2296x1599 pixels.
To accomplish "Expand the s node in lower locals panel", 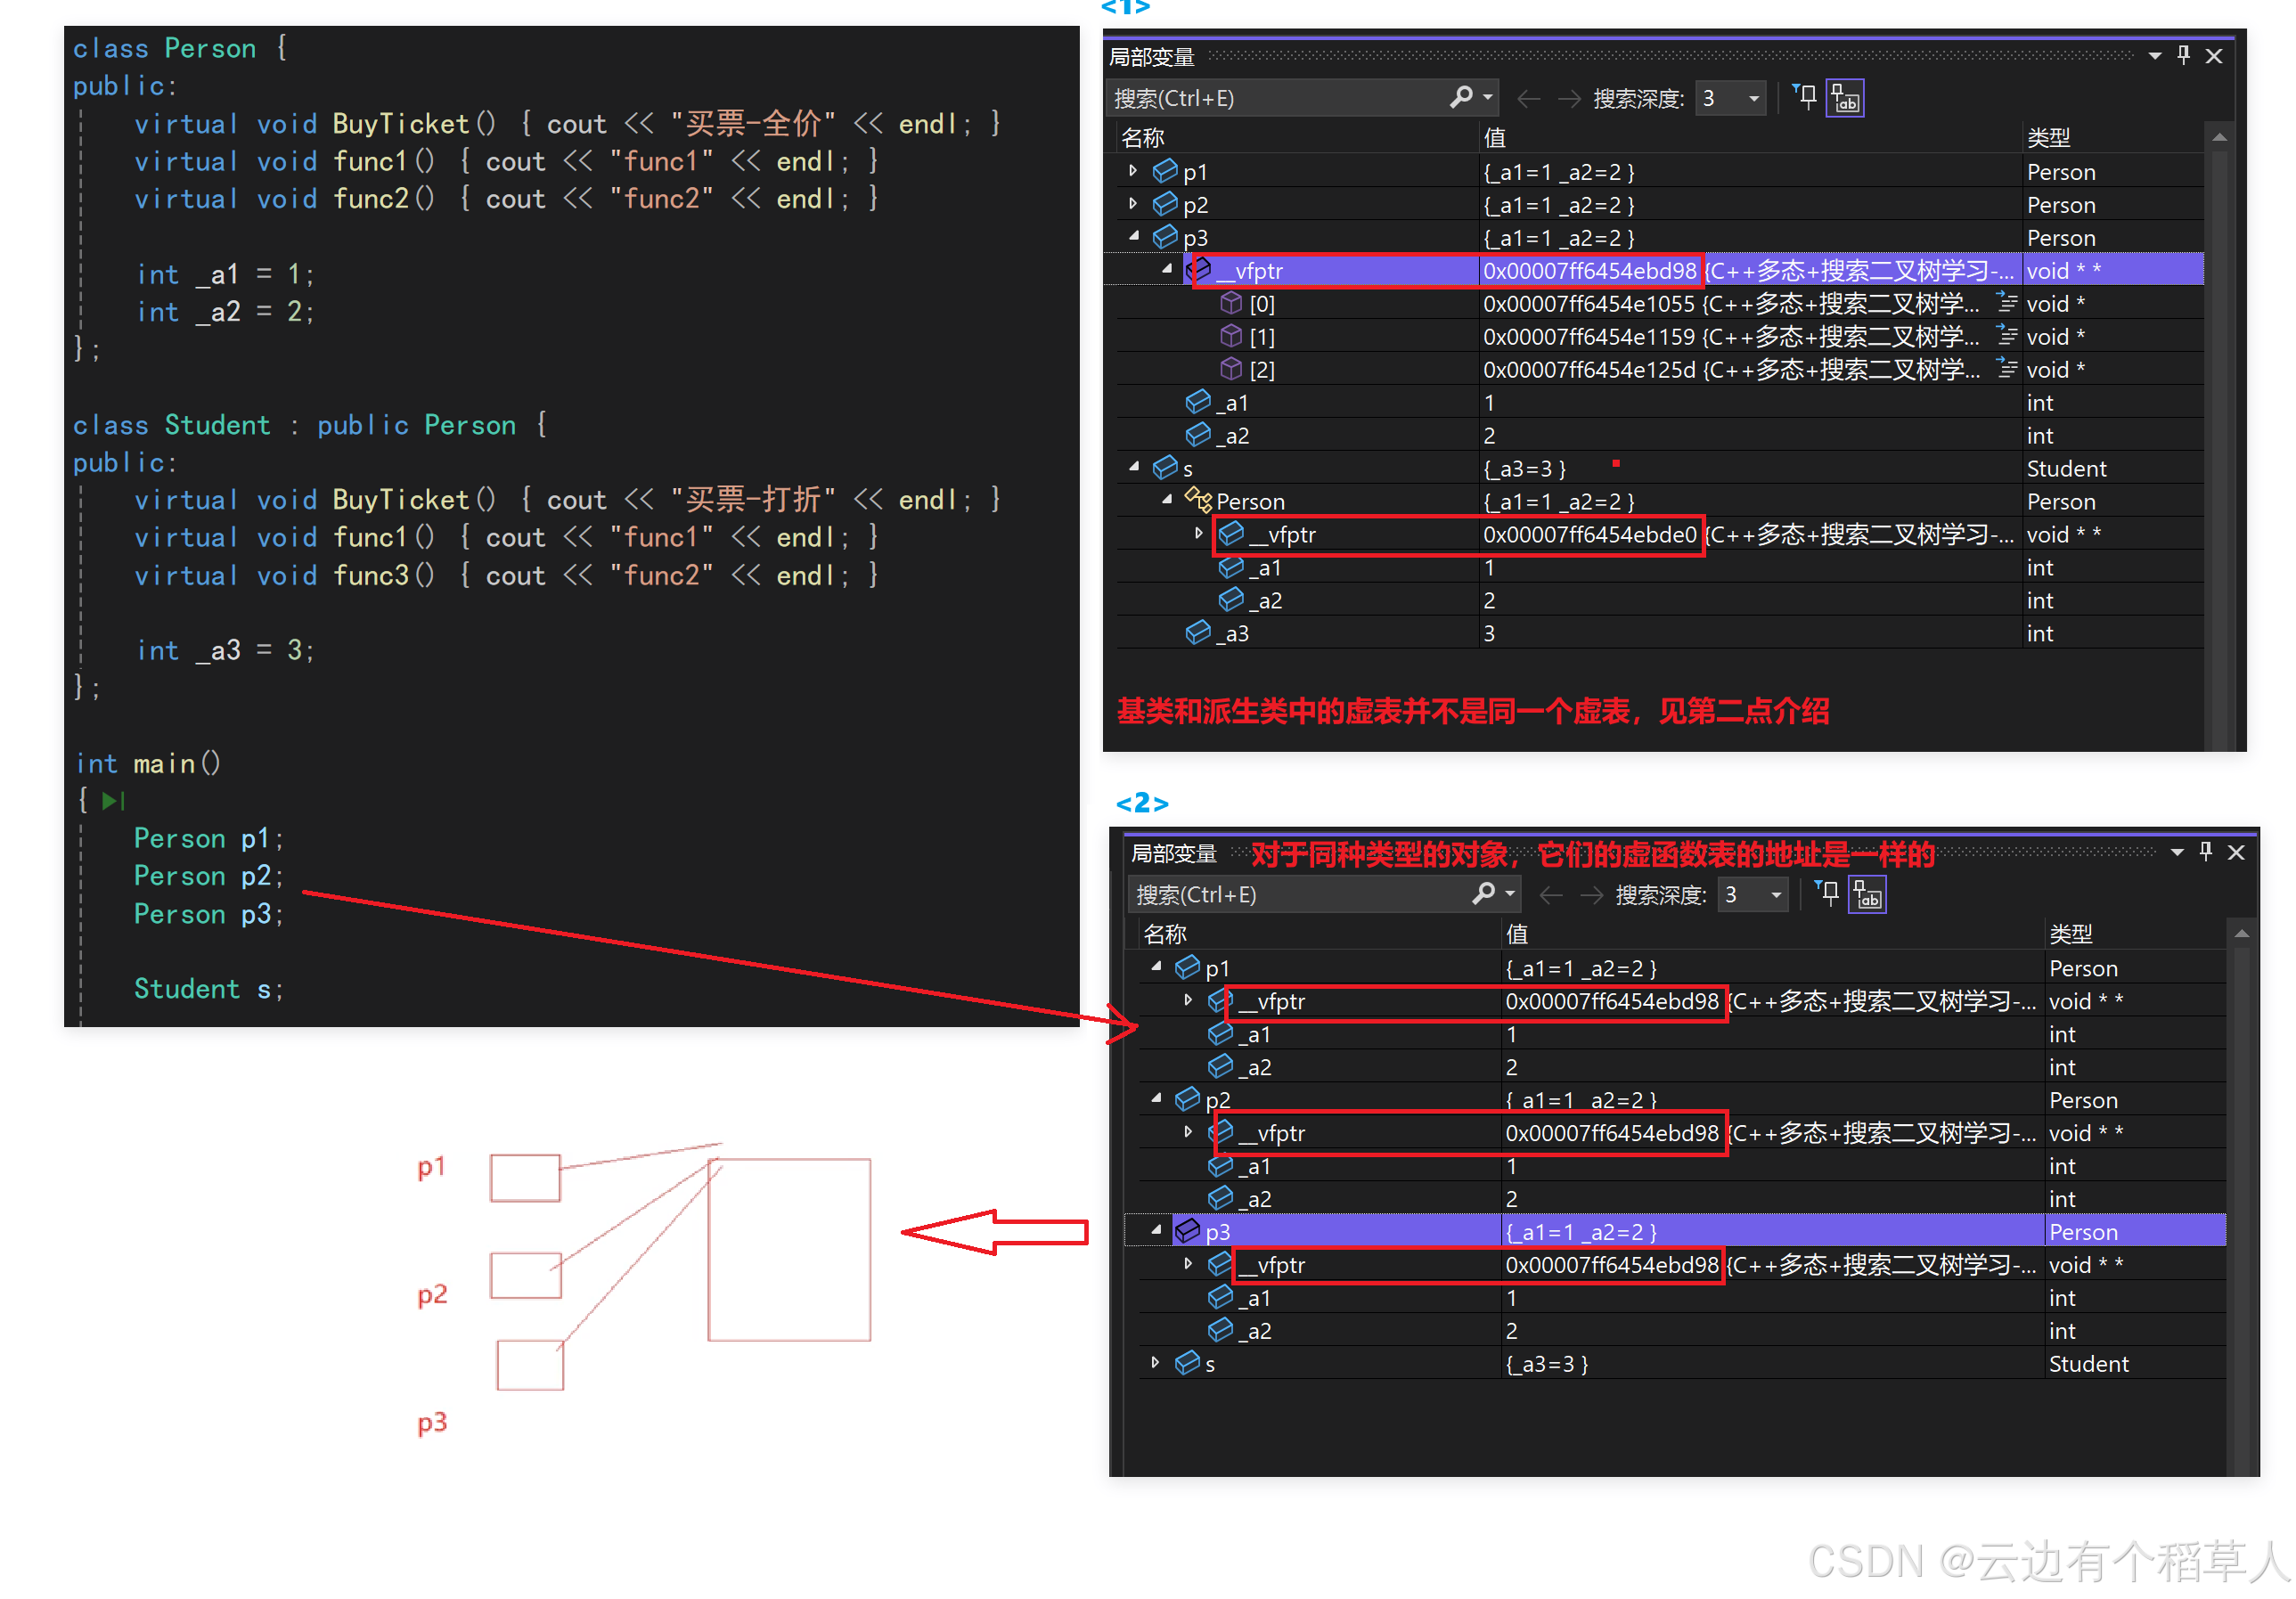I will (x=1156, y=1362).
